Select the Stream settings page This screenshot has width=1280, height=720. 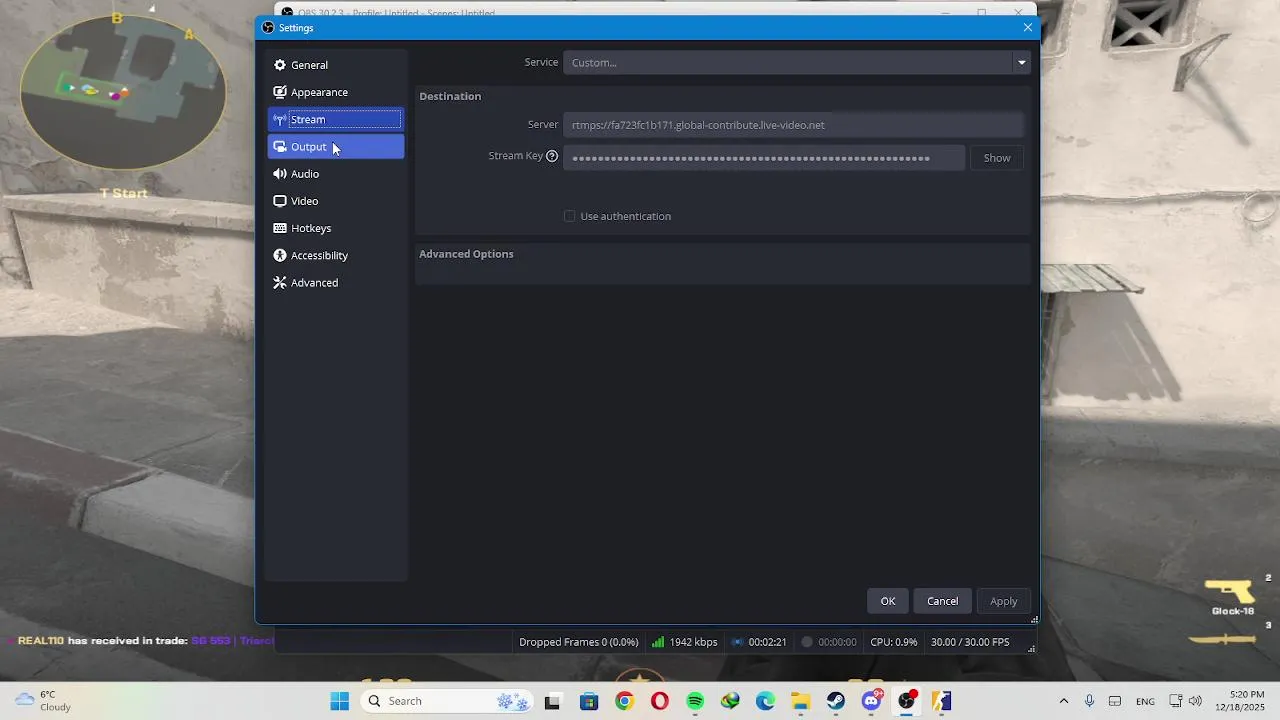click(x=336, y=119)
